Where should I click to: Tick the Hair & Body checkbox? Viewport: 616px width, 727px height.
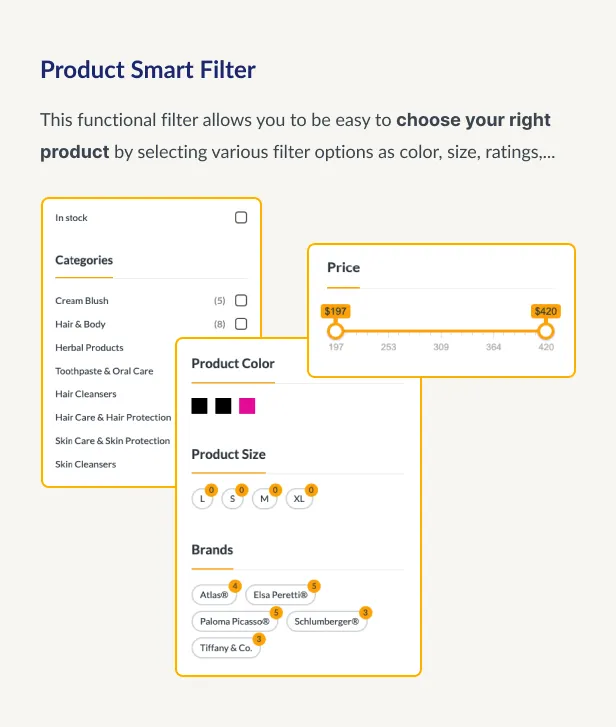pos(241,324)
